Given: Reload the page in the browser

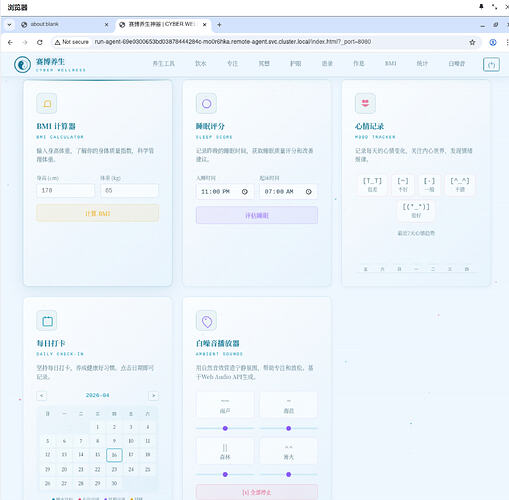Looking at the screenshot, I should pos(40,42).
